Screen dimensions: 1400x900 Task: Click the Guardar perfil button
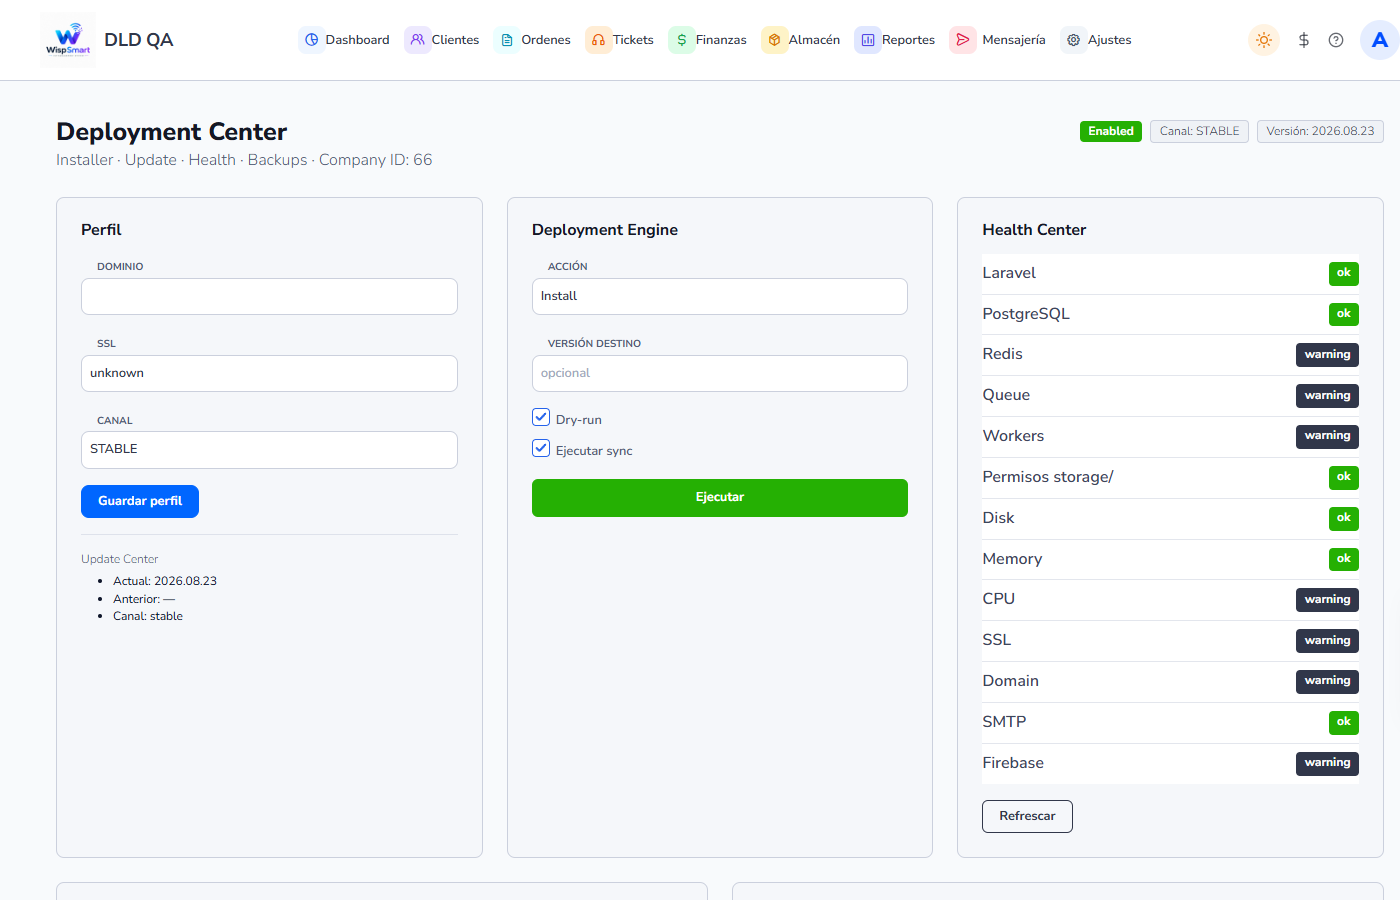point(140,501)
